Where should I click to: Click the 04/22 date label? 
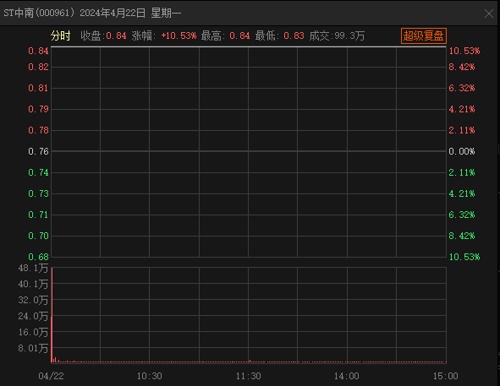[51, 376]
